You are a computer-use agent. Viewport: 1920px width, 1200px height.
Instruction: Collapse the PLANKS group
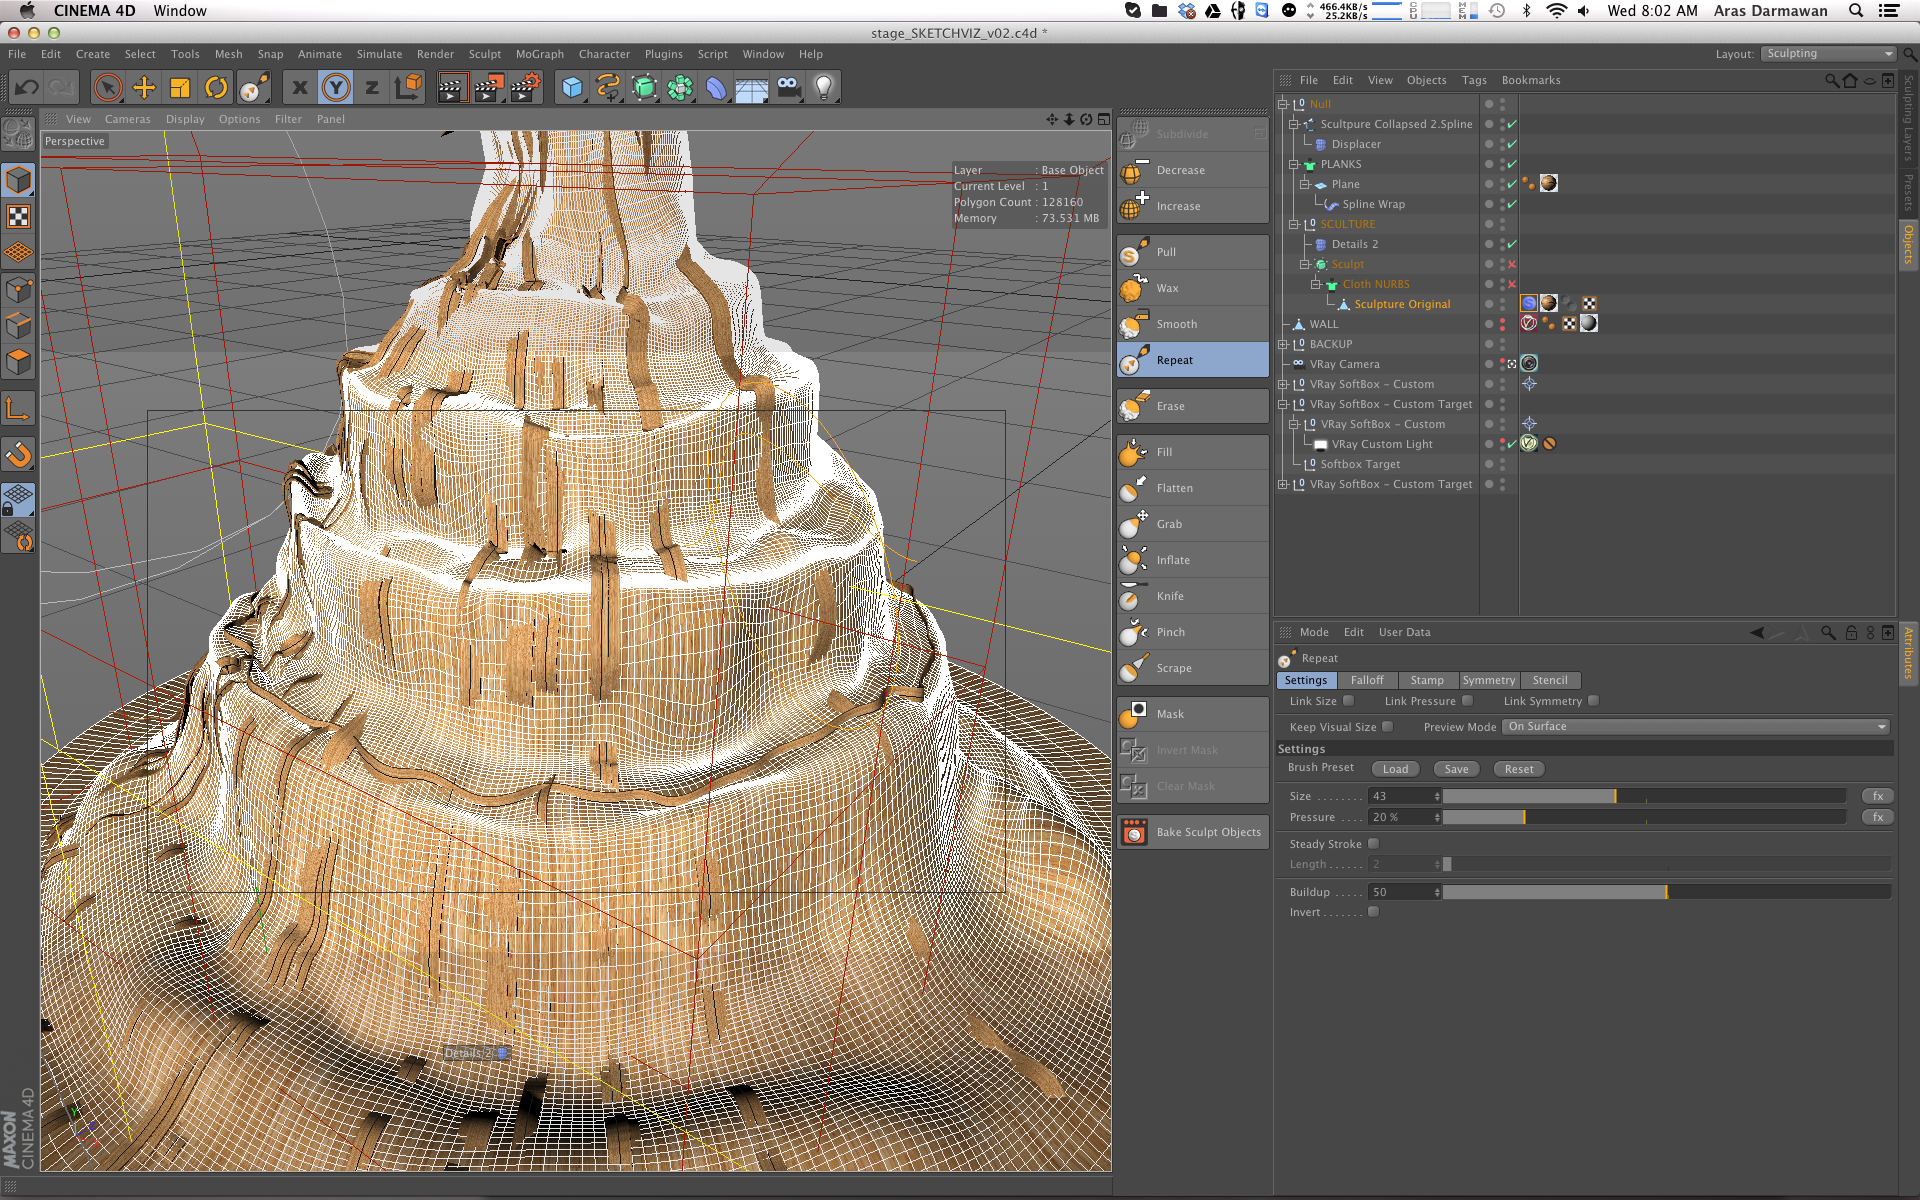point(1293,164)
